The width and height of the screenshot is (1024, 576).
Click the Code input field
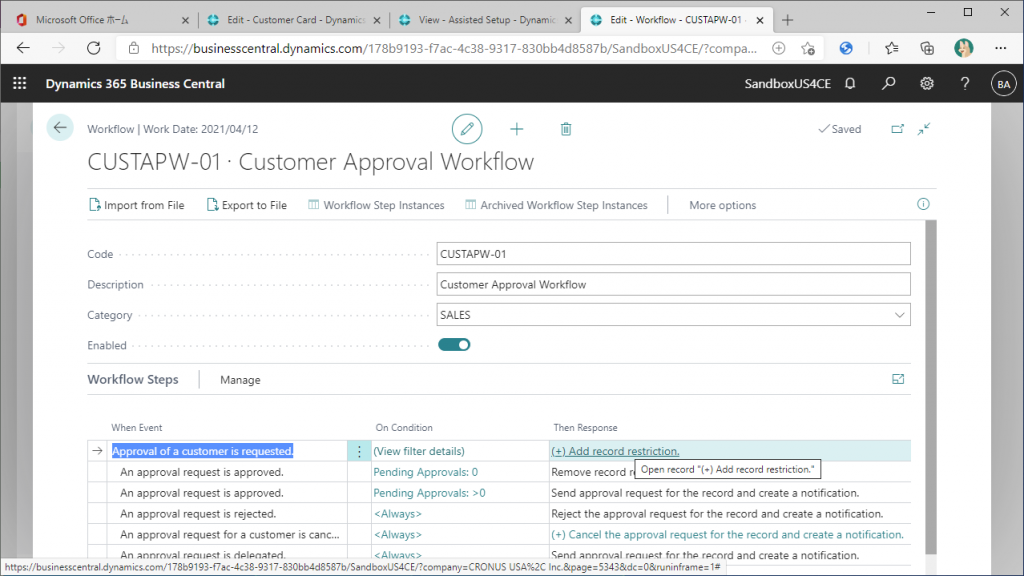673,254
